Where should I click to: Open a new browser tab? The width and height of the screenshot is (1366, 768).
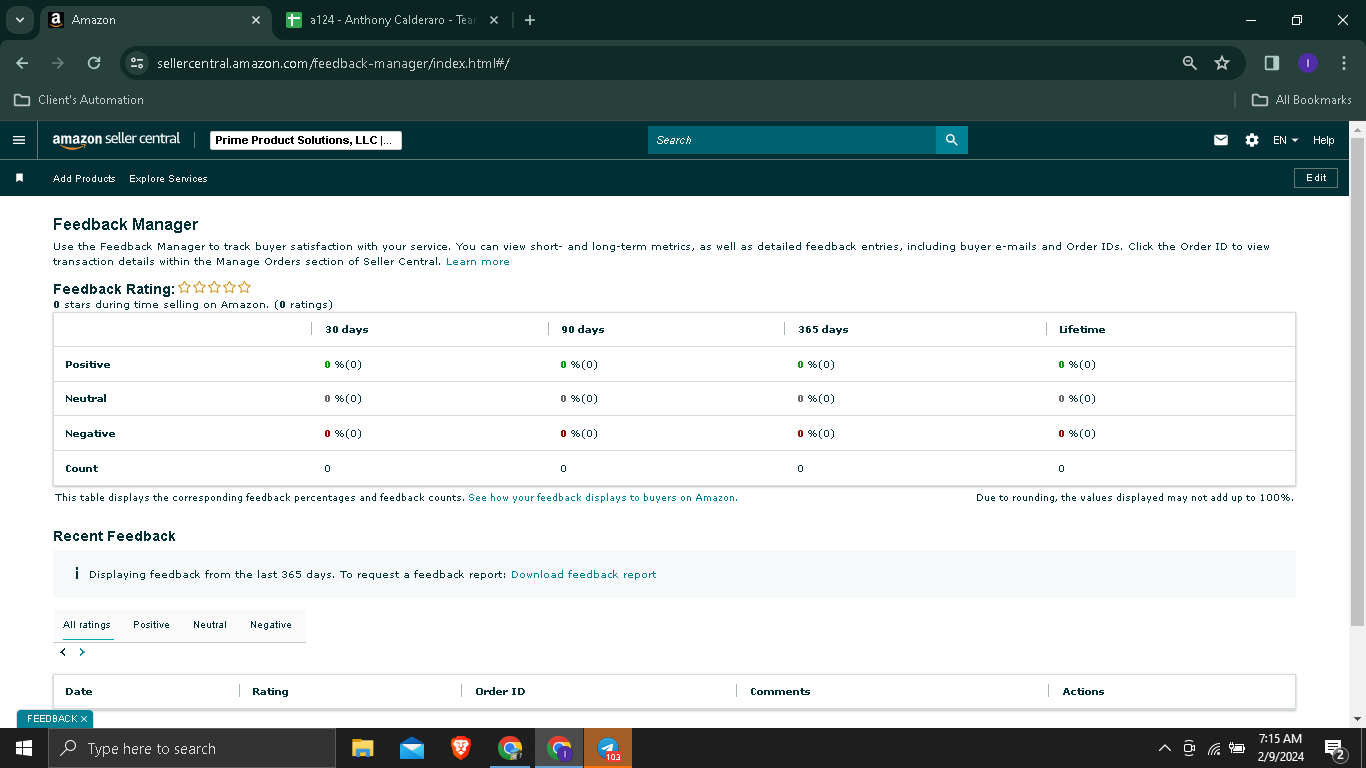coord(530,20)
